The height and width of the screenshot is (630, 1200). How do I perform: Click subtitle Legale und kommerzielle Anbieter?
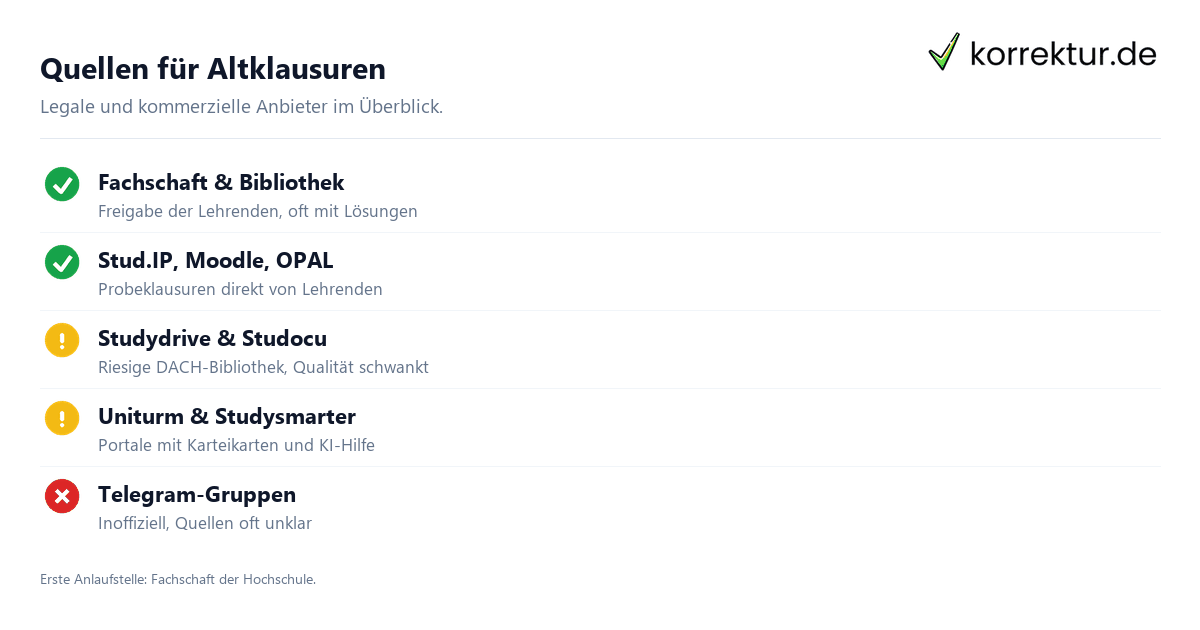[x=241, y=106]
